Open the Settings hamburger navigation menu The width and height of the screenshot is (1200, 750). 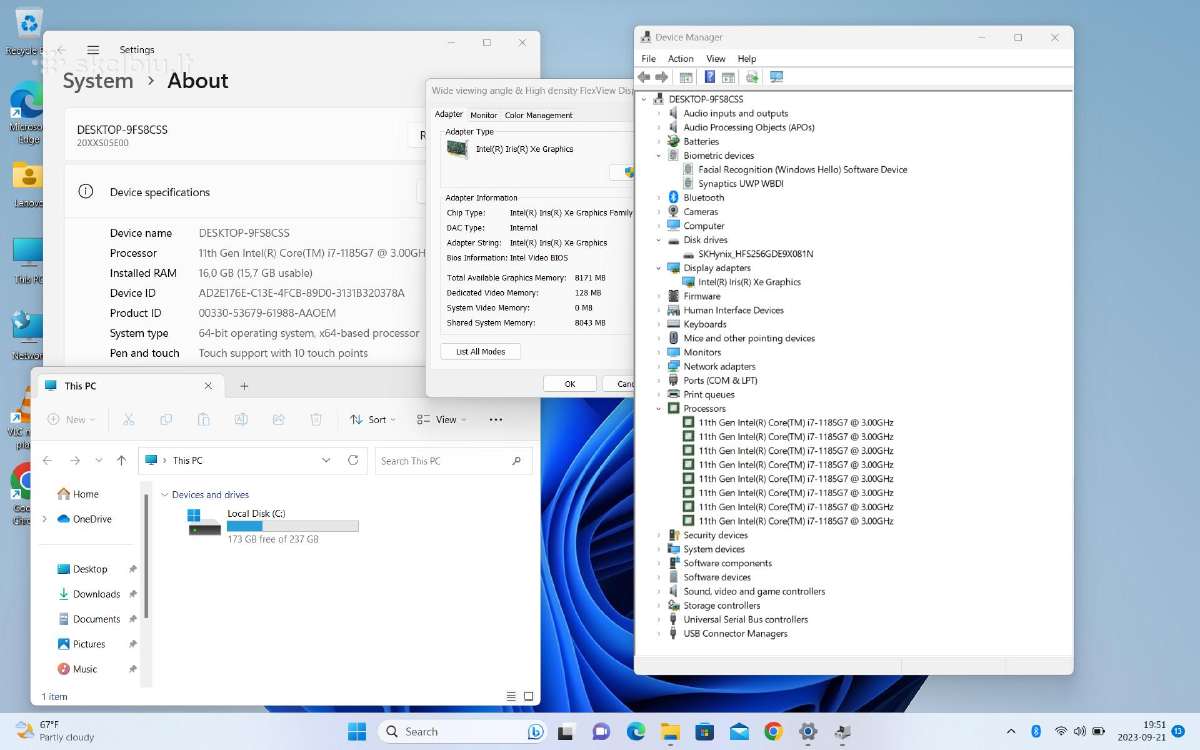[93, 49]
